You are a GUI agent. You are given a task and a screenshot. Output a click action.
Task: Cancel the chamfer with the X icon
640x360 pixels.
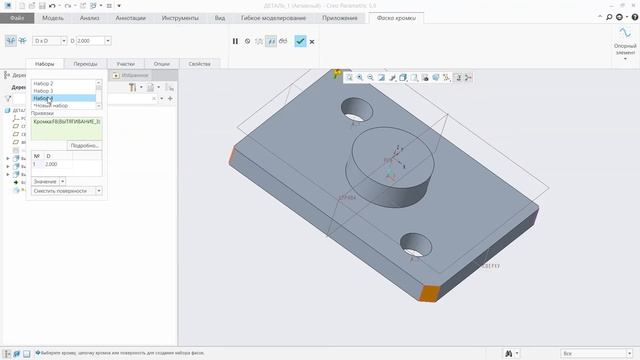[x=312, y=42]
